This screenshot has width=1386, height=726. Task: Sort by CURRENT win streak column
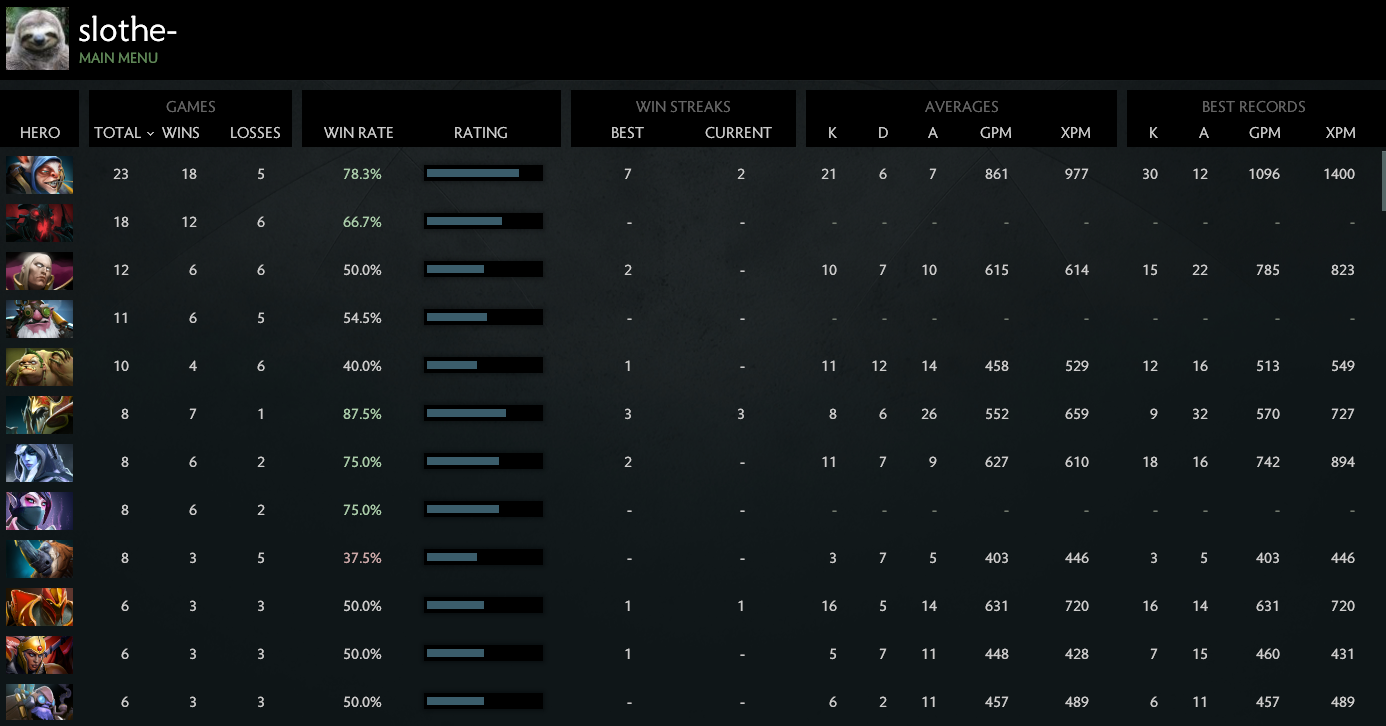coord(738,133)
